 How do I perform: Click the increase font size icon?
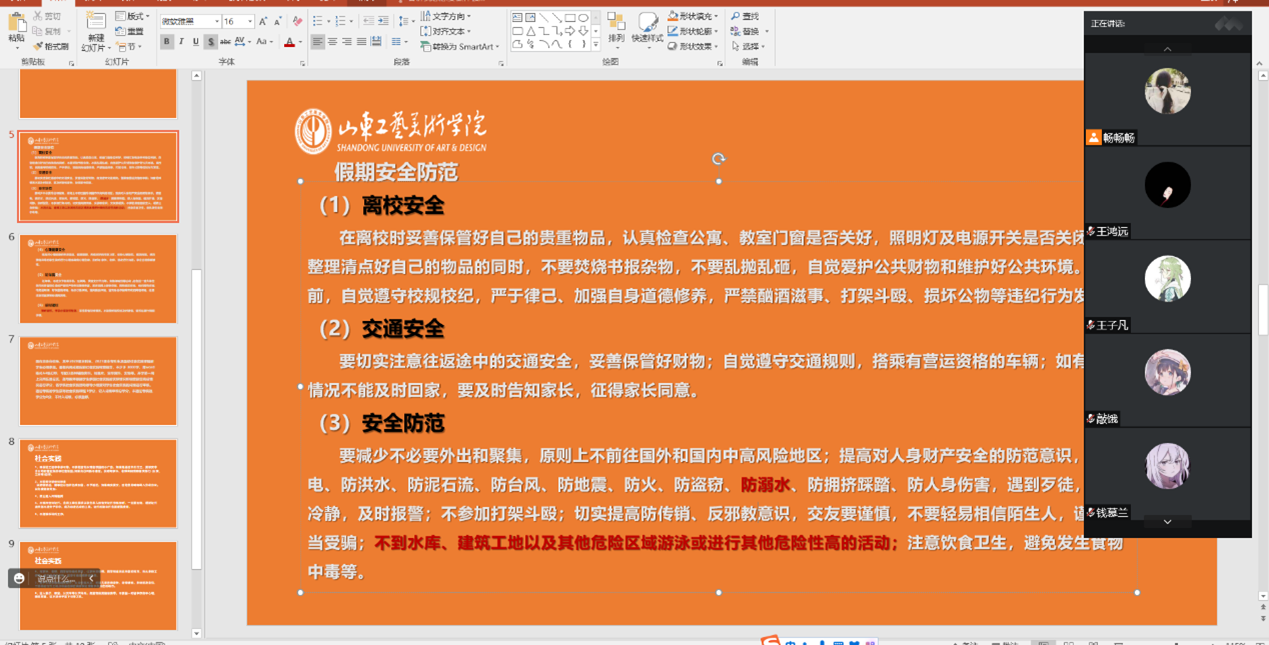[x=263, y=21]
